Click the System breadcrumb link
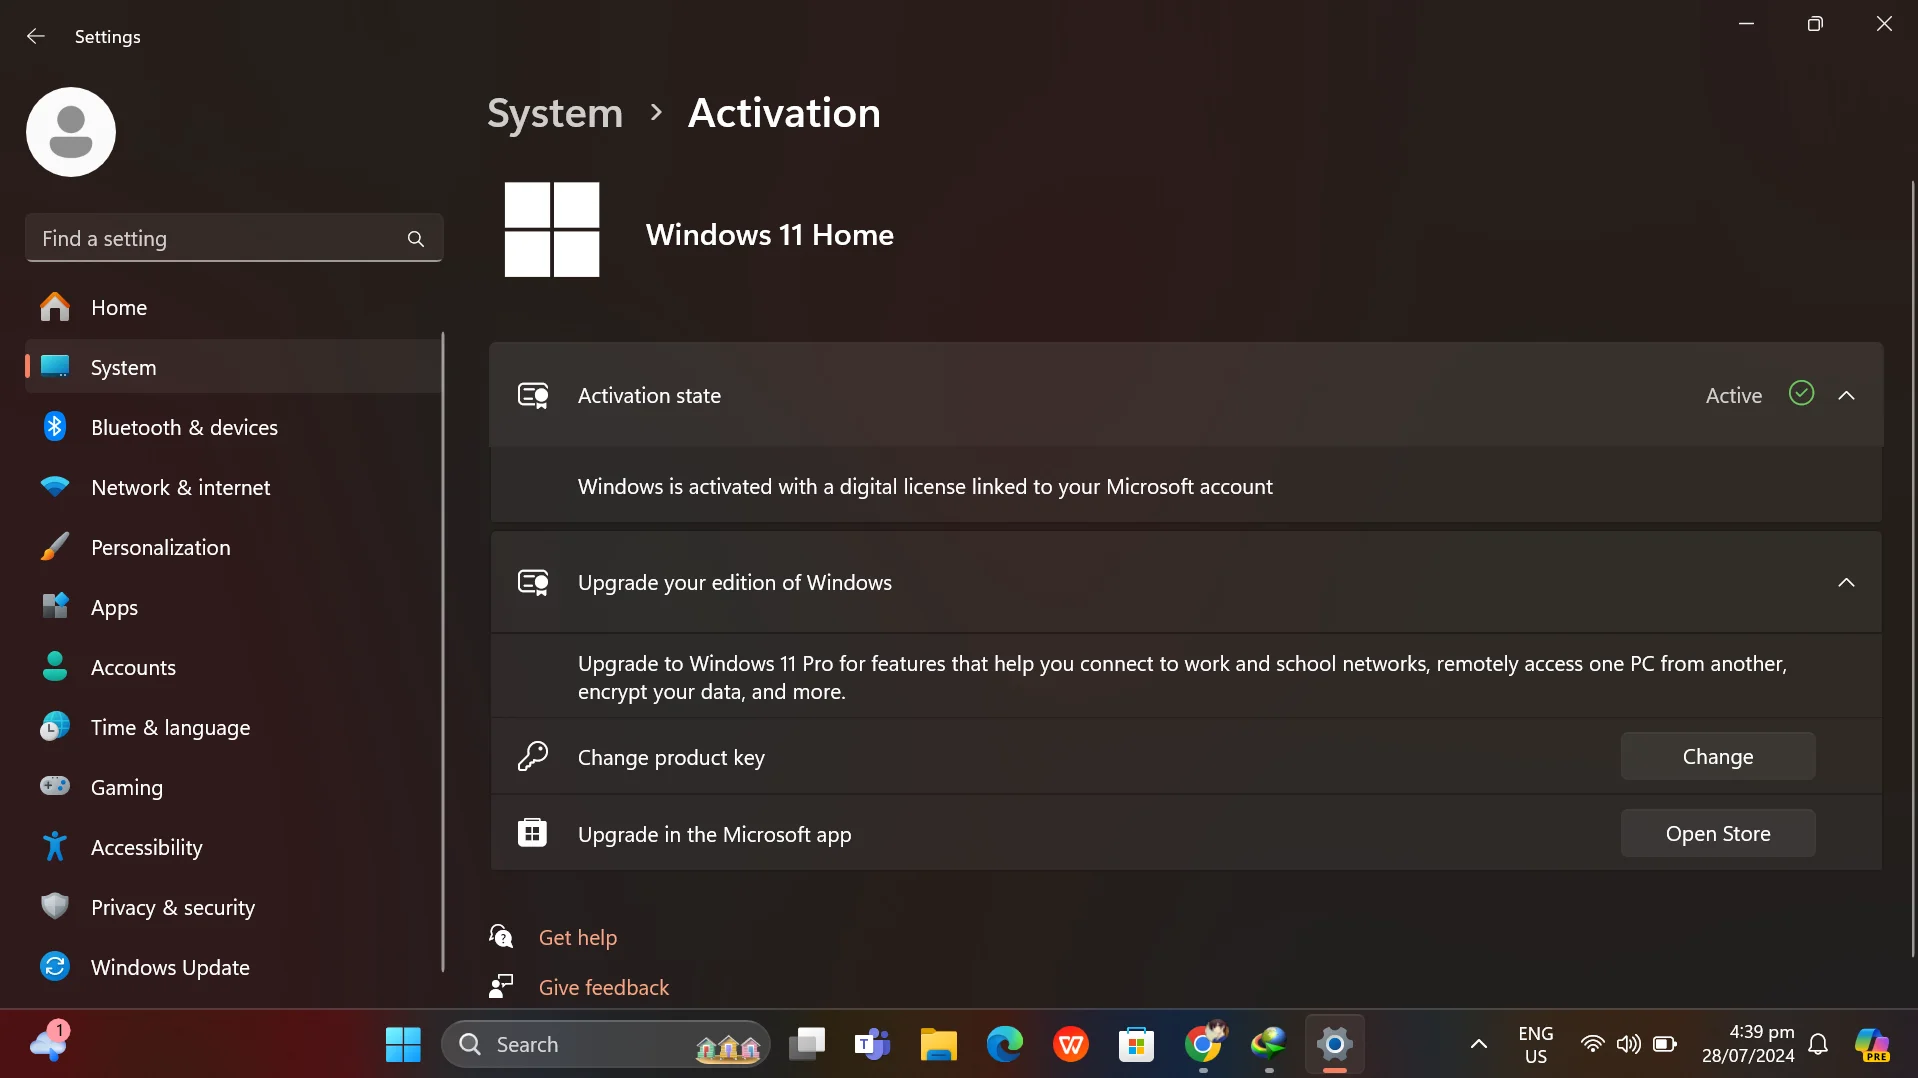 (x=555, y=113)
